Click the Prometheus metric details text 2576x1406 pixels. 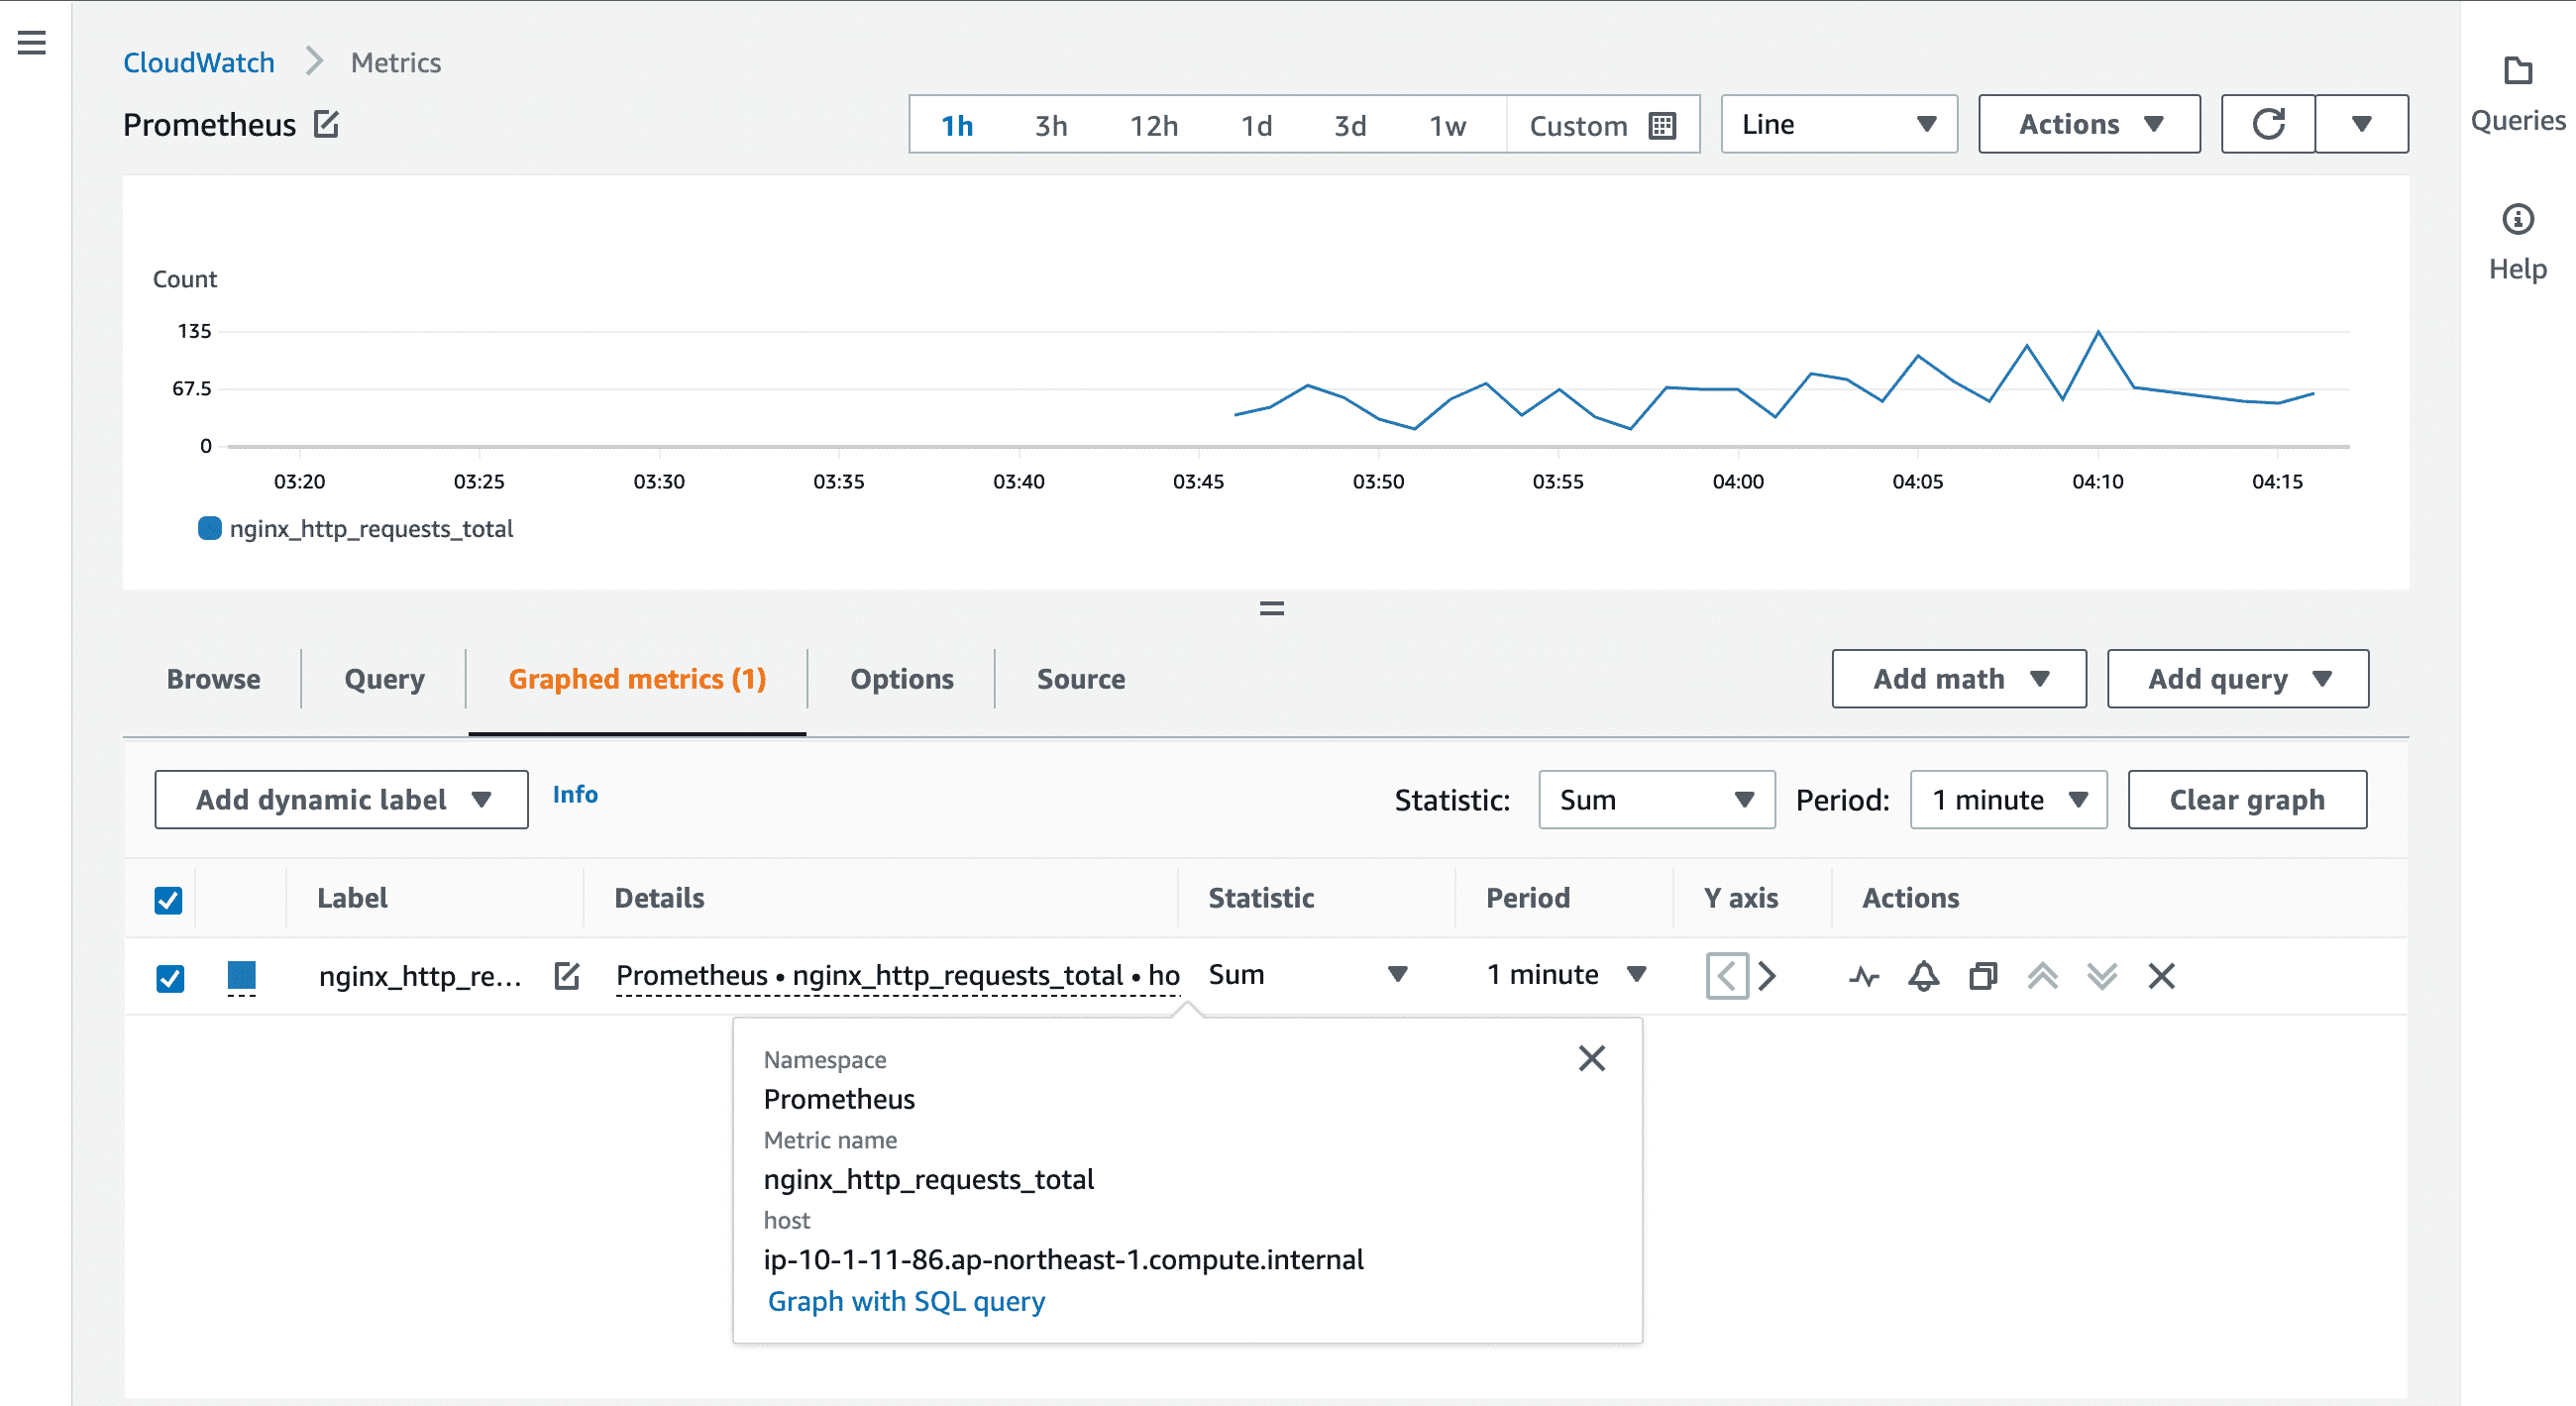pos(897,975)
